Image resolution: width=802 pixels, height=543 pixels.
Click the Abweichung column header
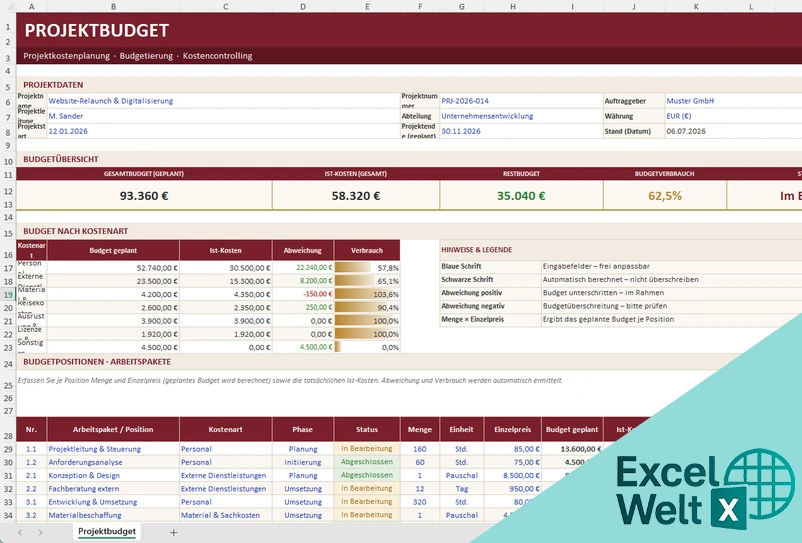[303, 251]
